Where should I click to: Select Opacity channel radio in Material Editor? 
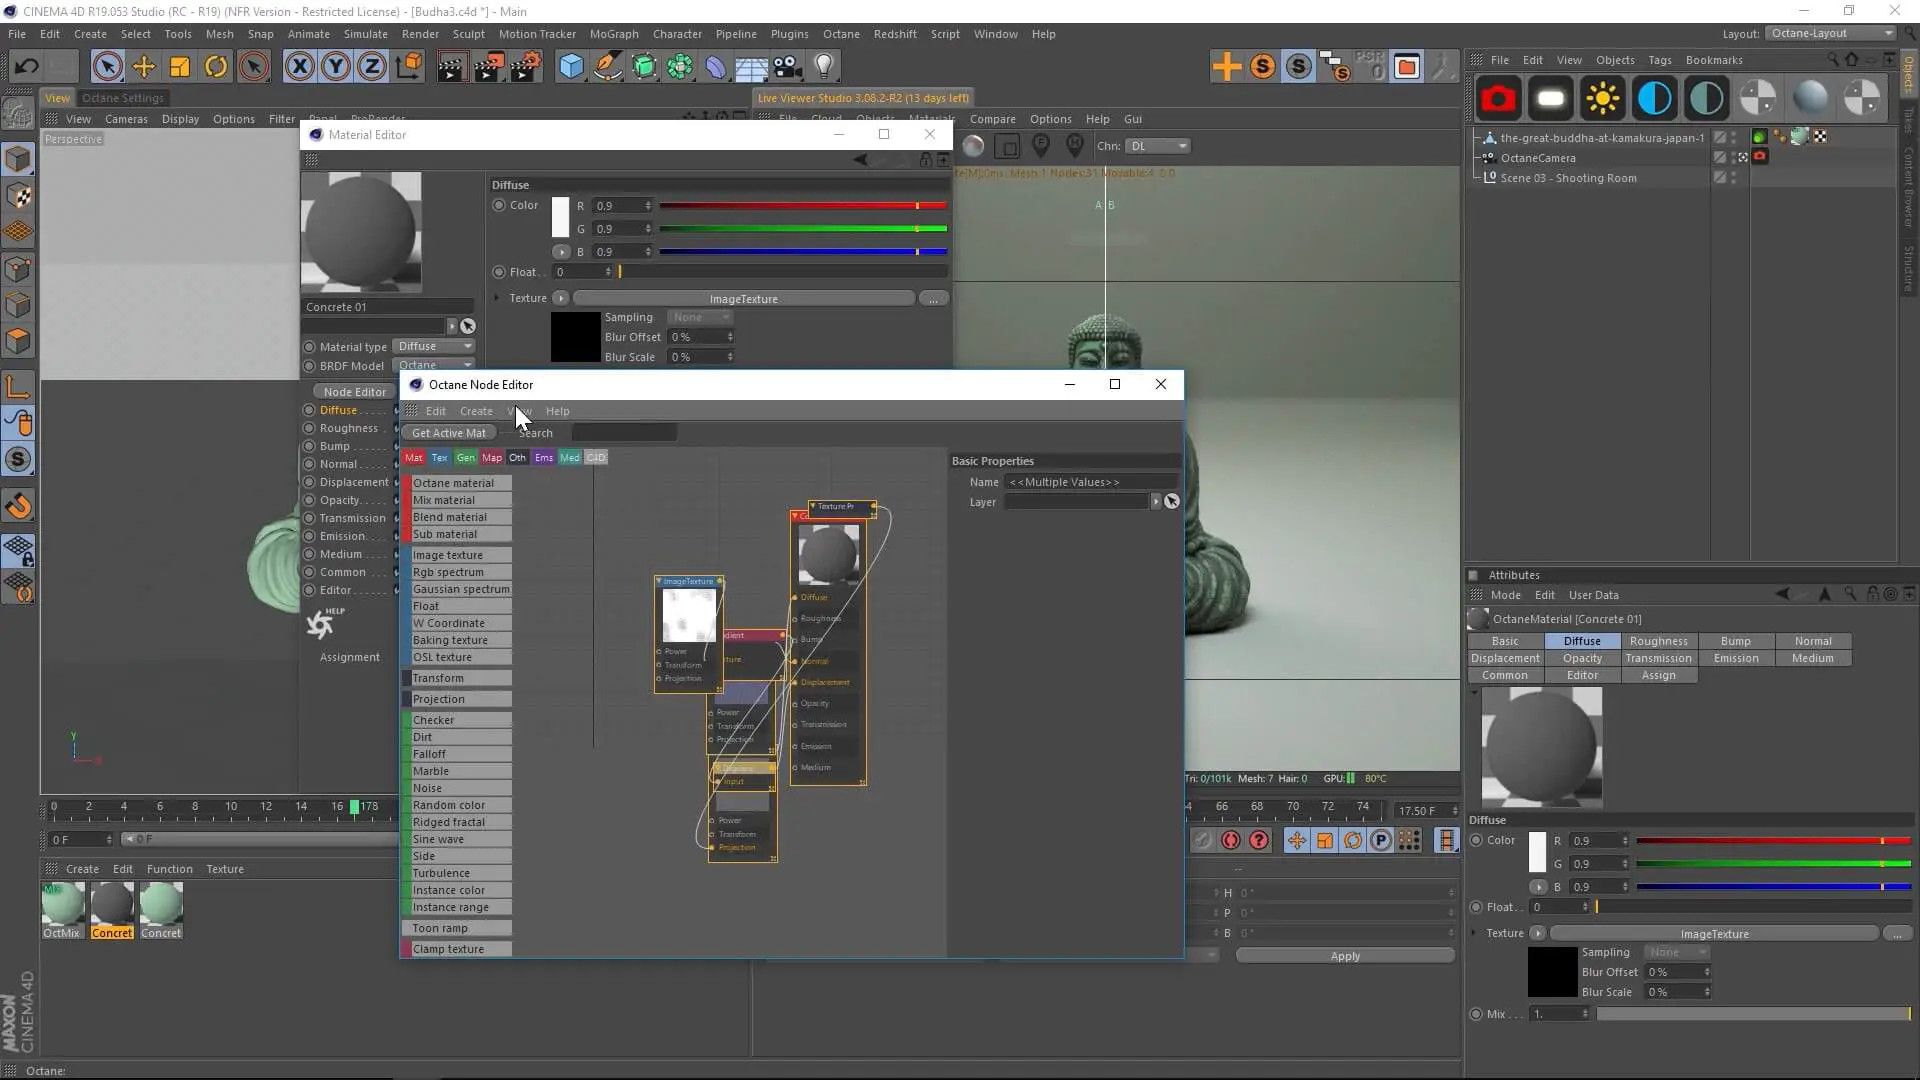(310, 500)
